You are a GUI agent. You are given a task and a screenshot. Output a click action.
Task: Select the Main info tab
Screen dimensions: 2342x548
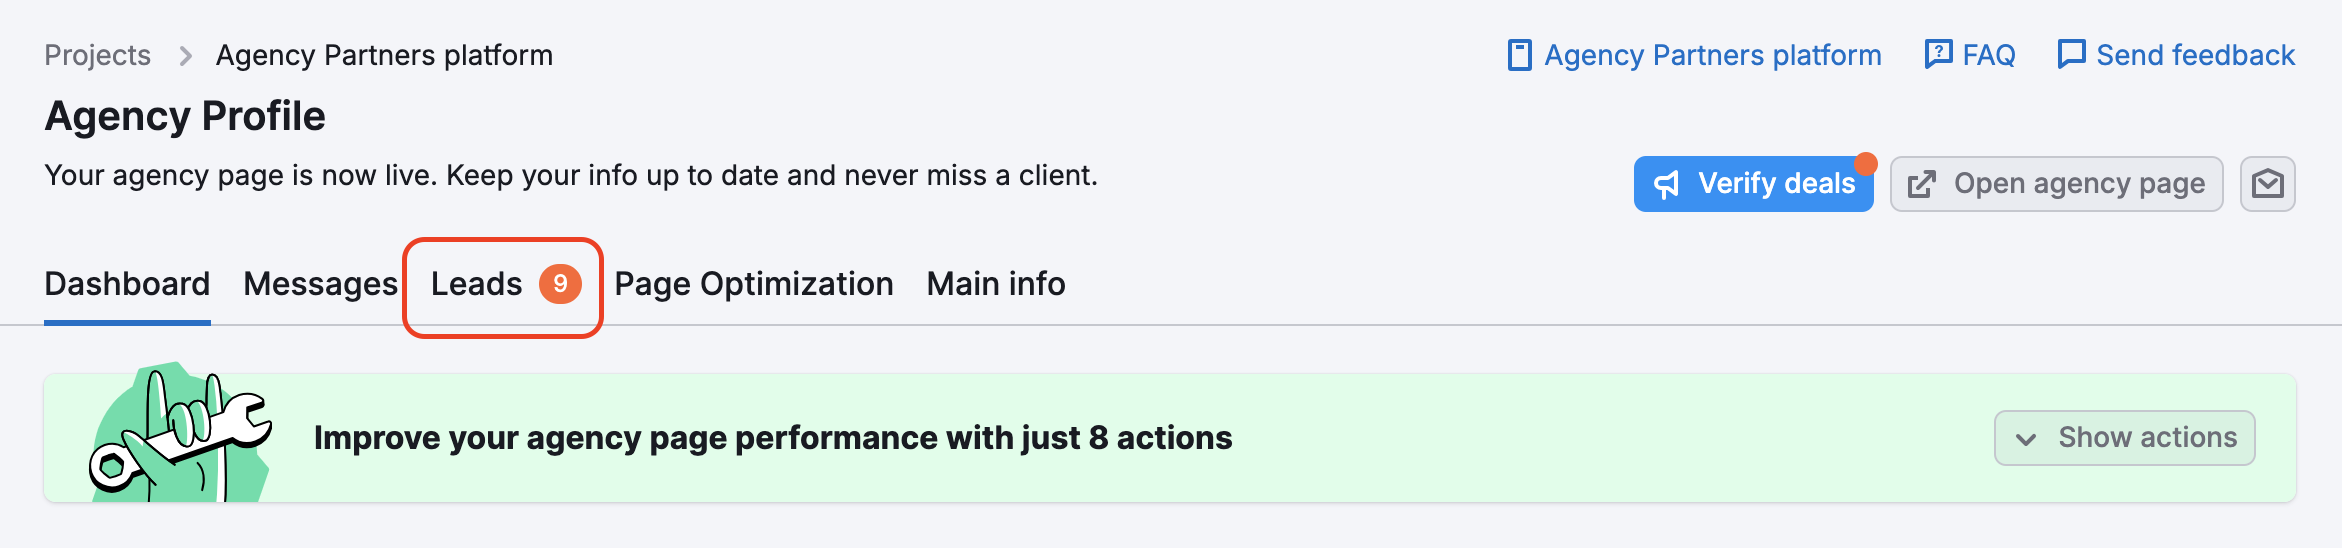[995, 284]
